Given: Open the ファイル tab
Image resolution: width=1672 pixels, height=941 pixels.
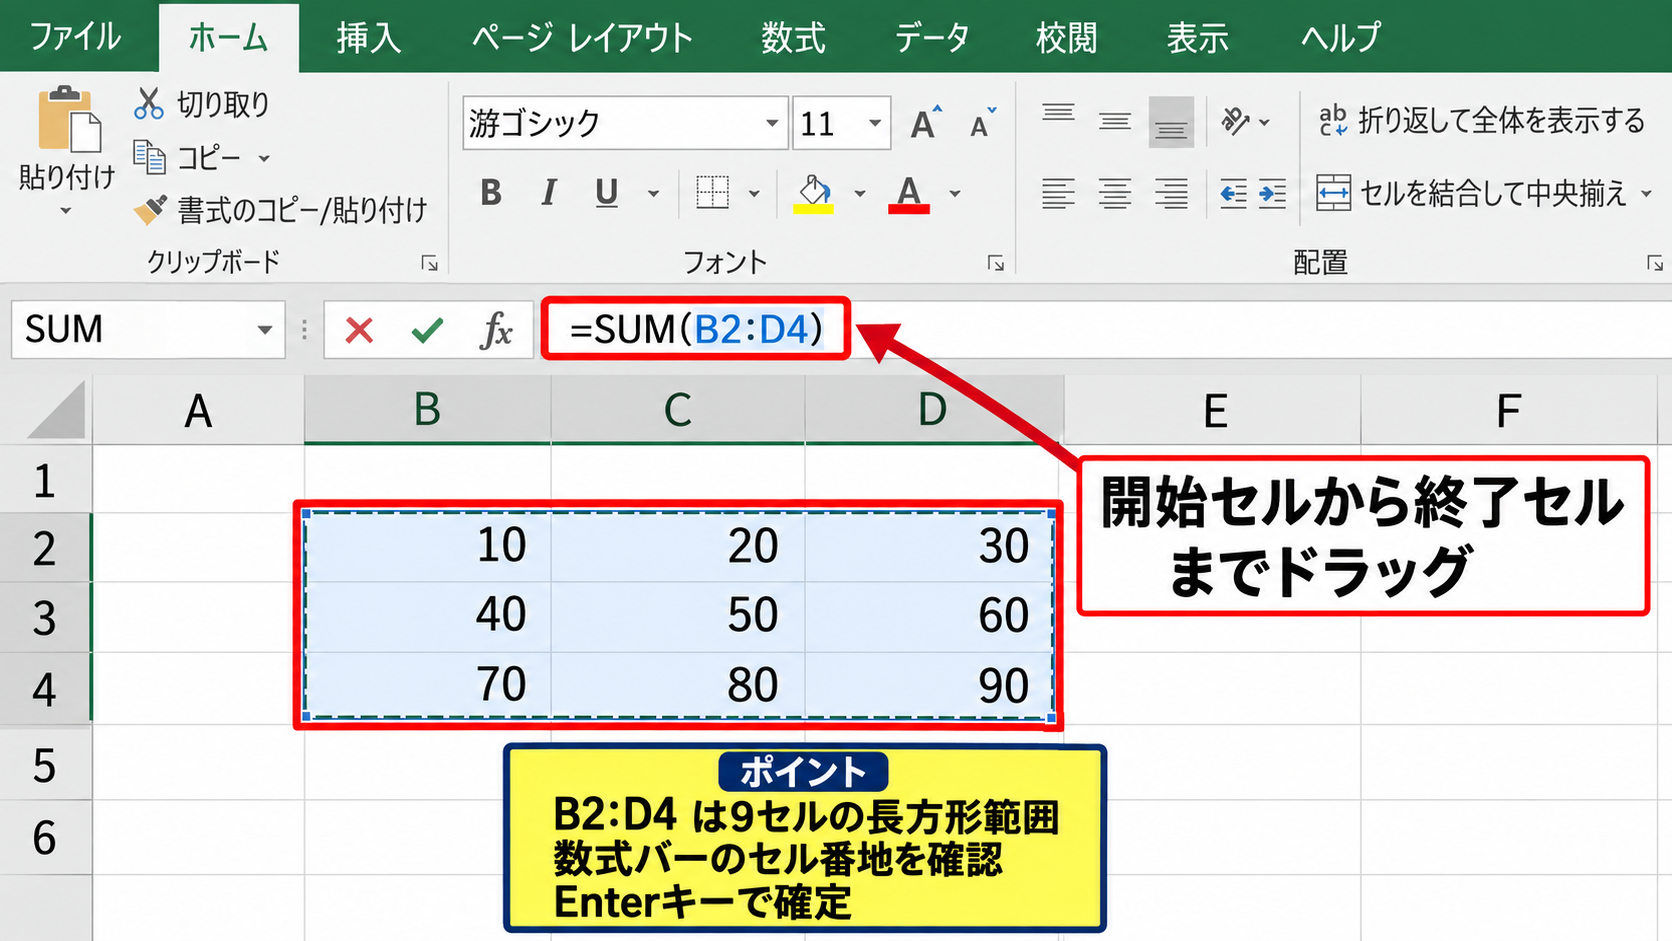Looking at the screenshot, I should [76, 37].
